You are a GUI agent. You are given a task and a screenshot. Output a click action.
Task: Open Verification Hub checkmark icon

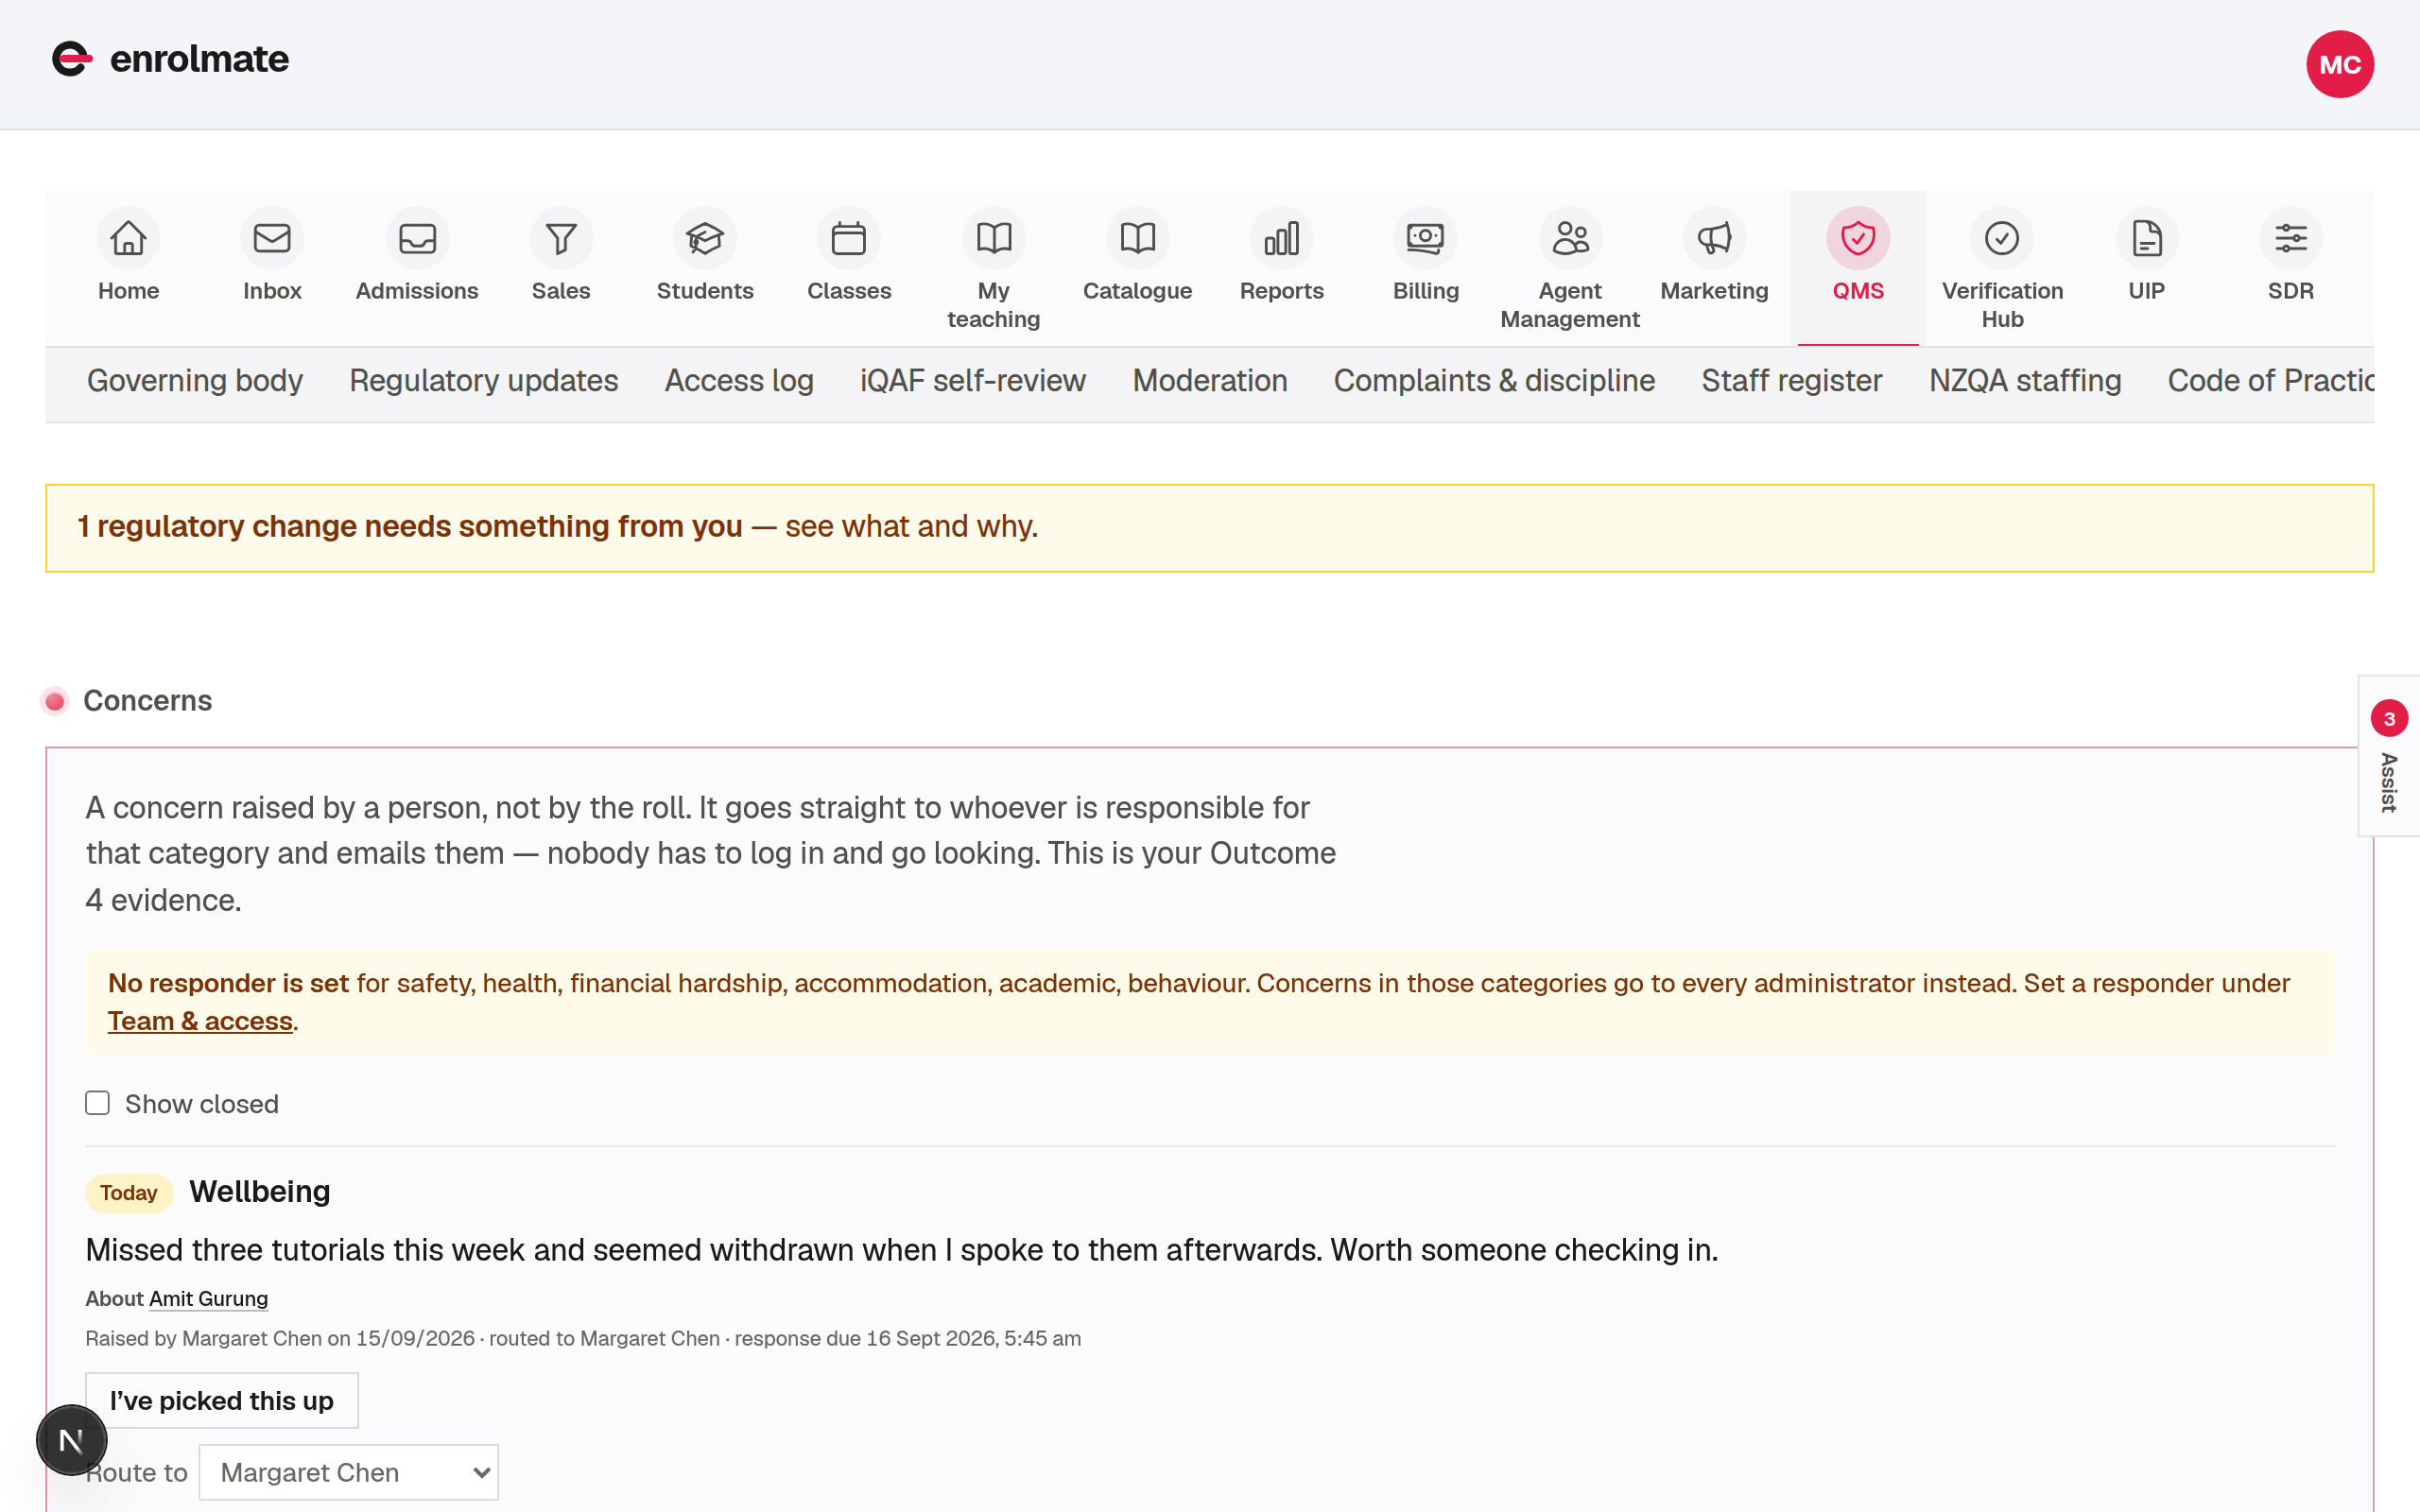pyautogui.click(x=2002, y=239)
